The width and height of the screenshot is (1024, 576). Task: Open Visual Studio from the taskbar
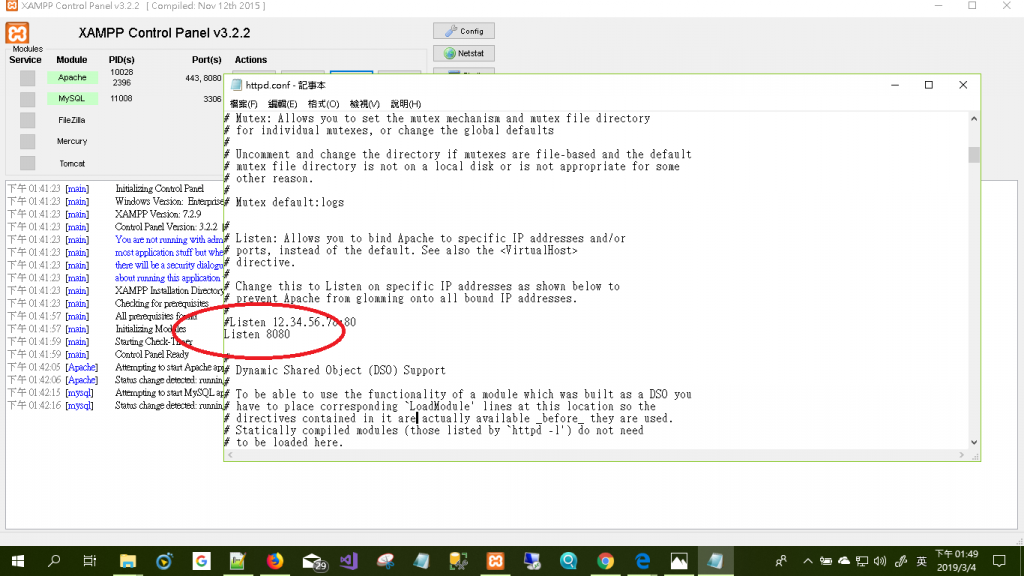(x=349, y=561)
